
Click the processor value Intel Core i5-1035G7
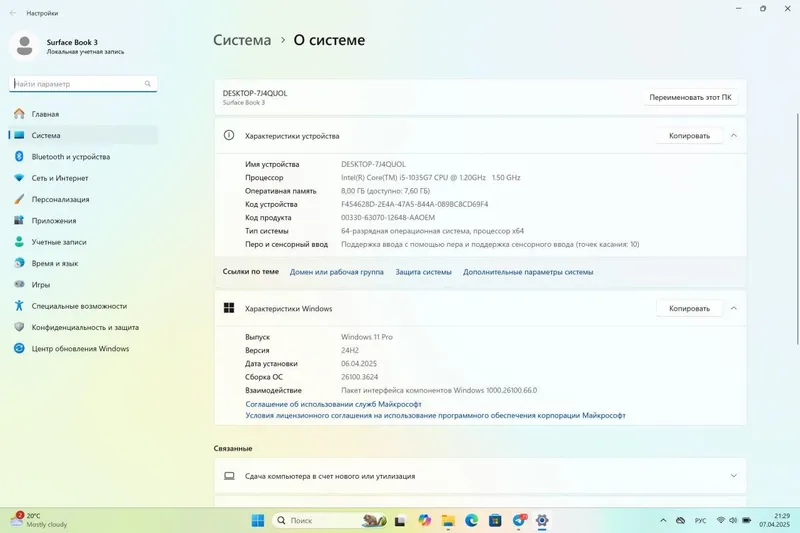(x=431, y=177)
